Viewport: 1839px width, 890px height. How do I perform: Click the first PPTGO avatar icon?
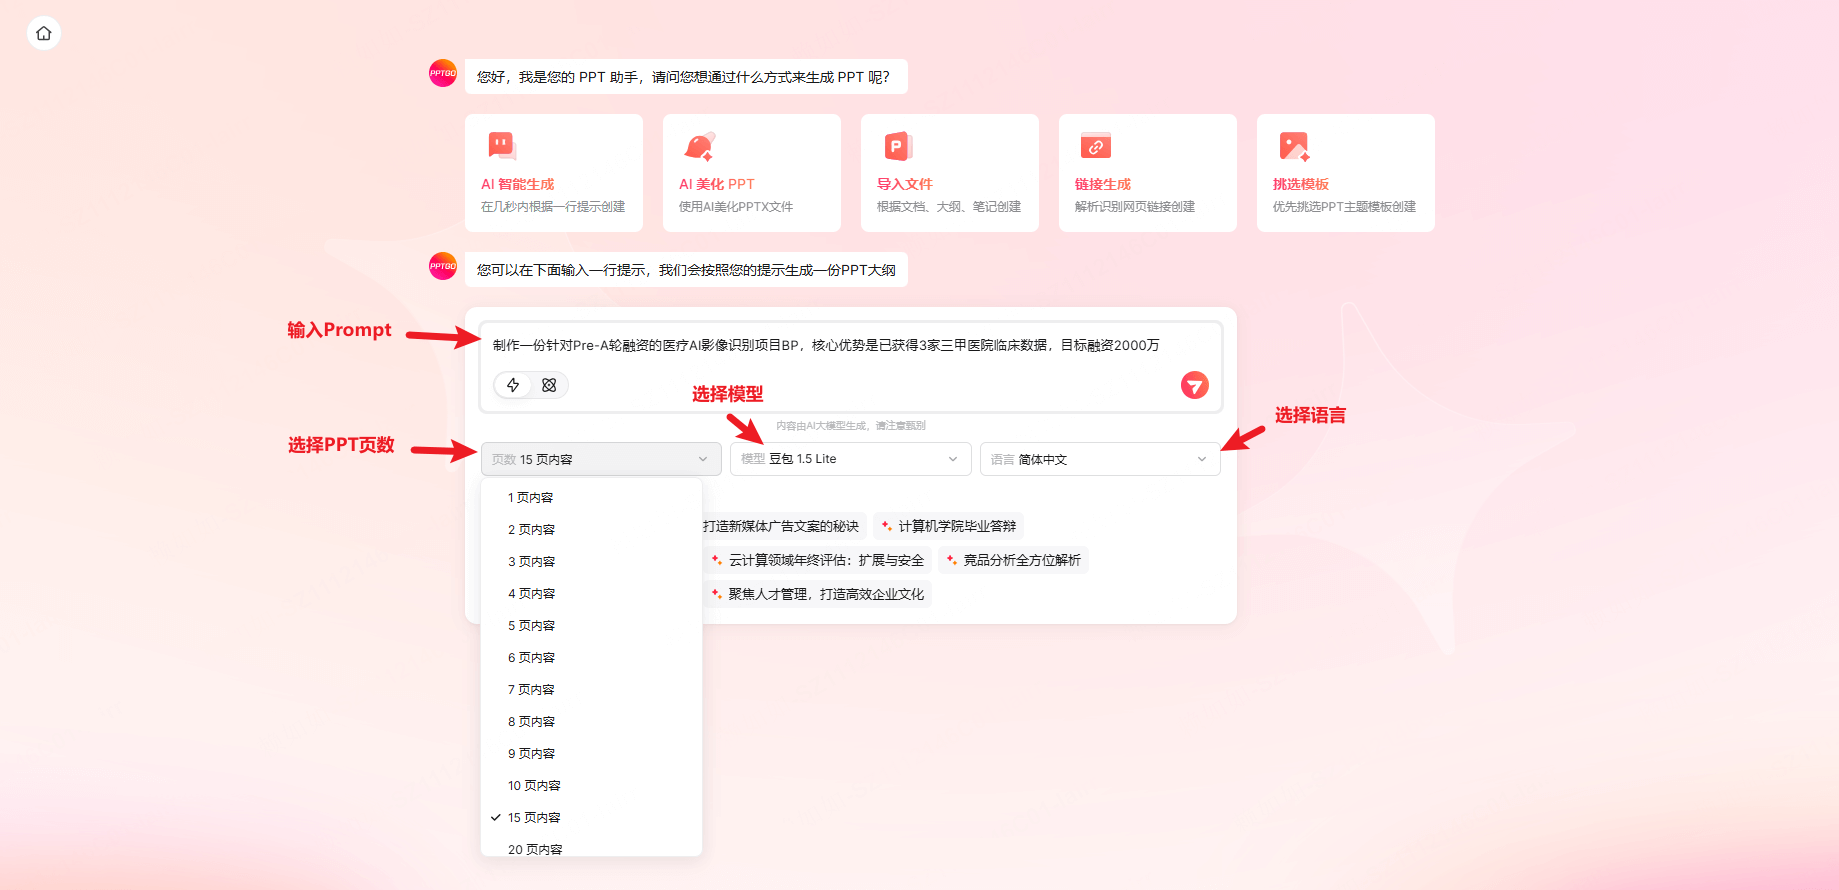click(443, 73)
